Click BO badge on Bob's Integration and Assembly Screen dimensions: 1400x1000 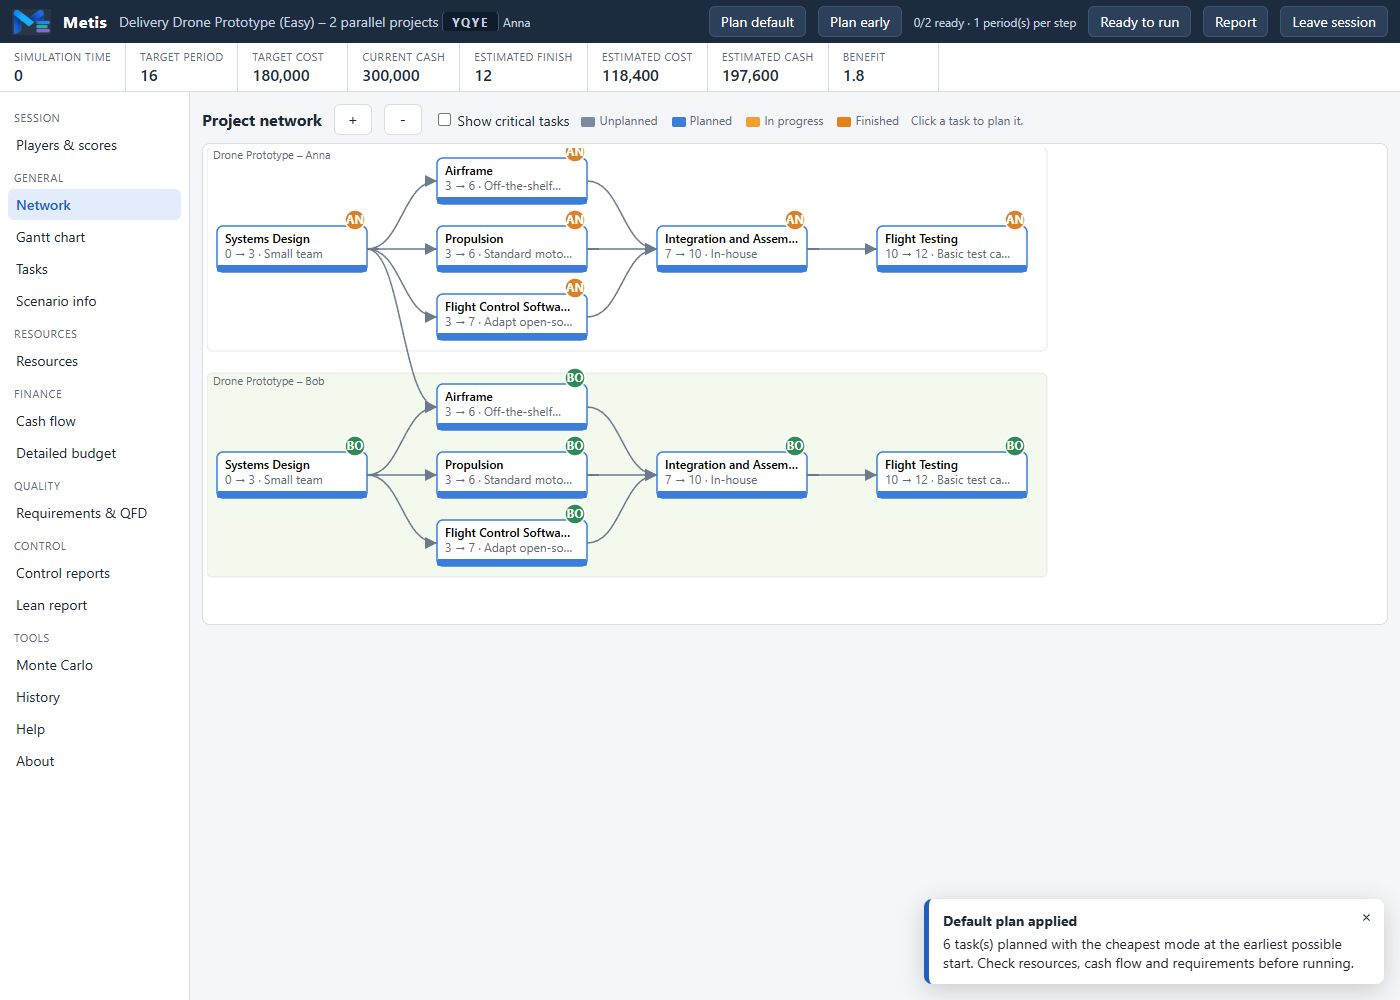coord(795,446)
